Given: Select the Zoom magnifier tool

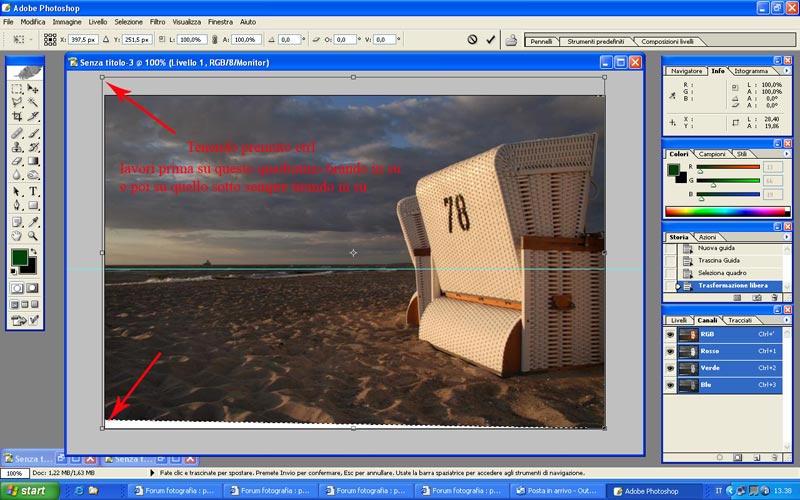Looking at the screenshot, I should click(x=33, y=236).
